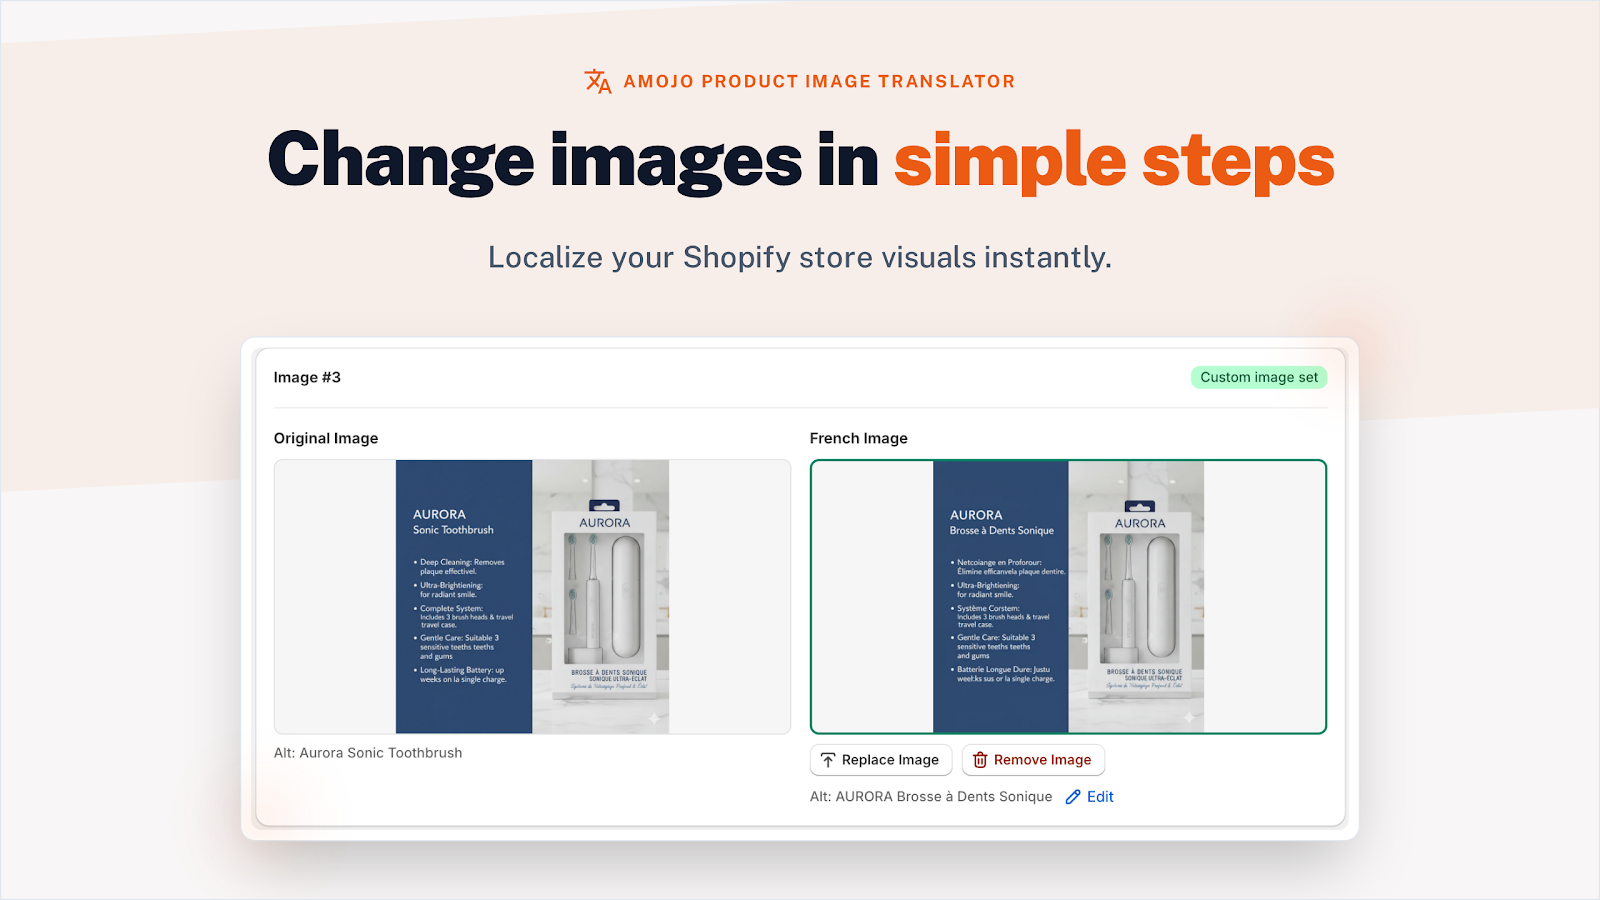Click the French Image label
The image size is (1600, 900).
pos(858,438)
